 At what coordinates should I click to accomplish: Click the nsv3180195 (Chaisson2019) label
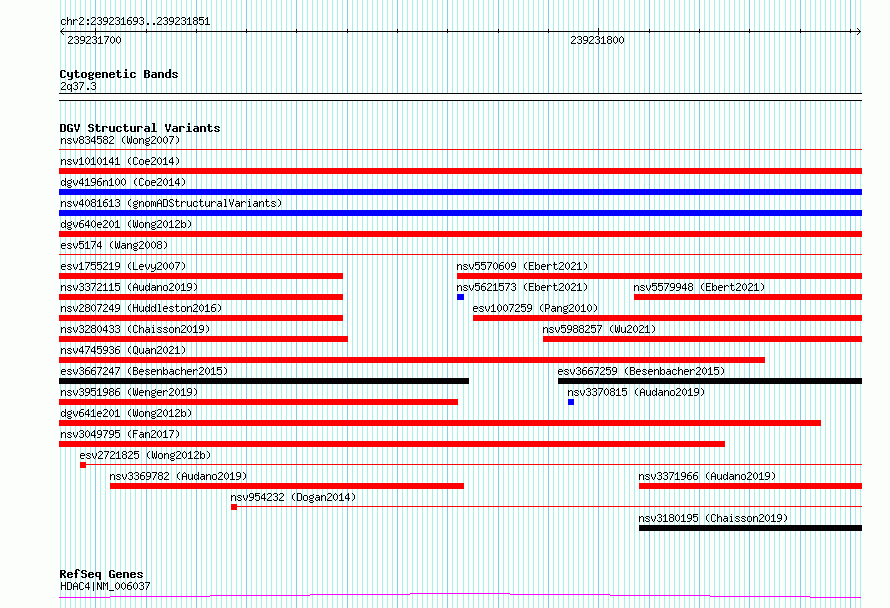pyautogui.click(x=713, y=518)
